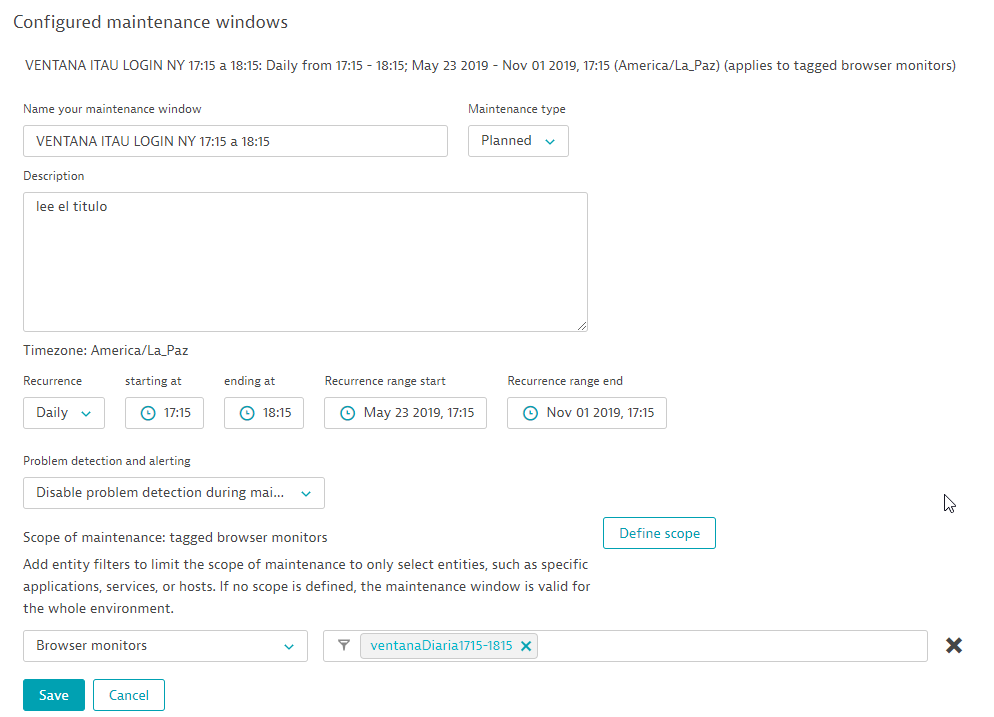Click the clock icon in ending at field
Viewport: 994px width, 717px height.
click(x=247, y=413)
